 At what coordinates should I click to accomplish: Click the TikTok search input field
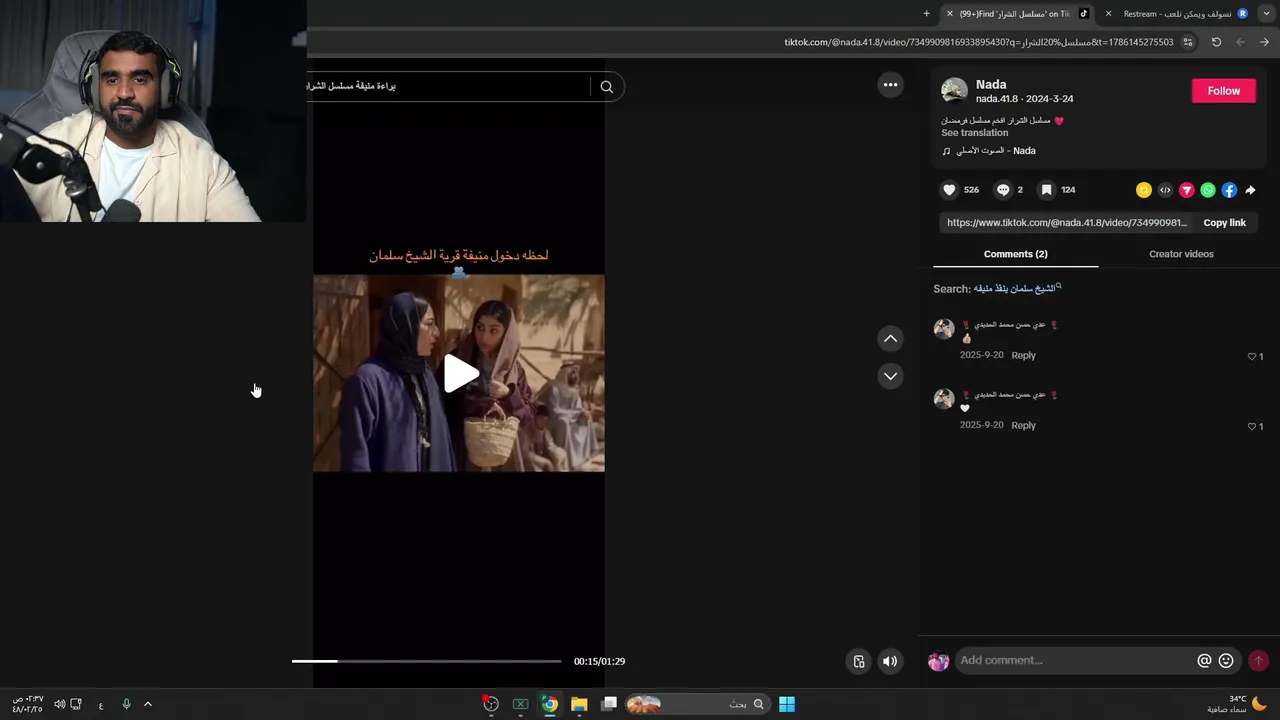click(448, 87)
